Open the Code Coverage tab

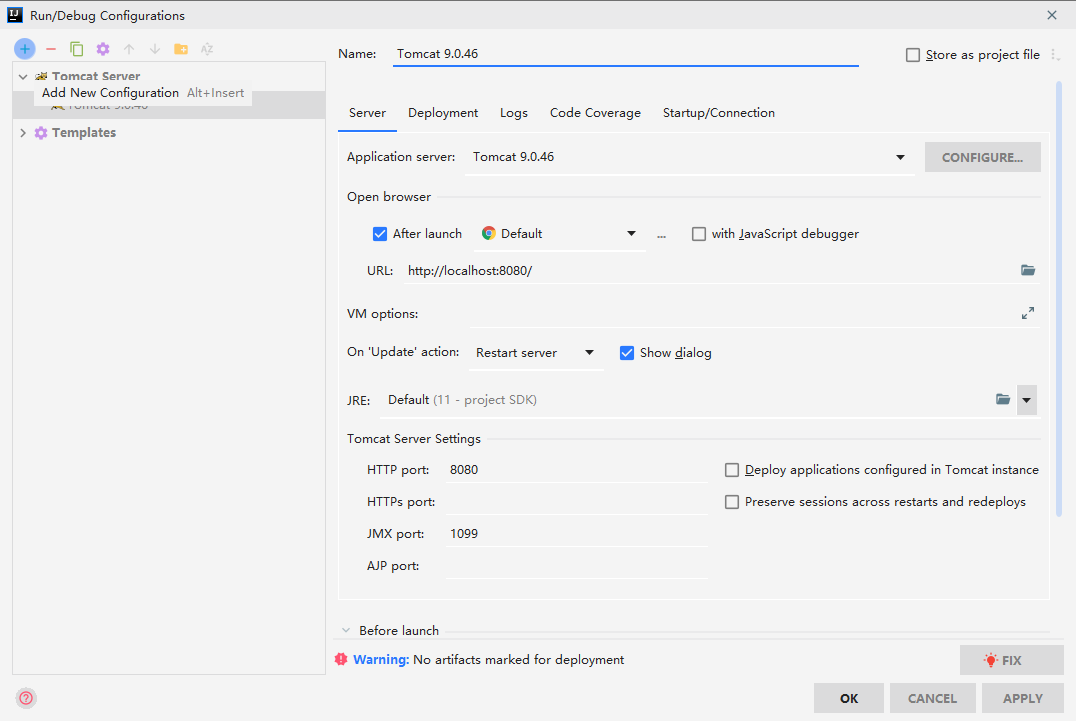pos(595,113)
